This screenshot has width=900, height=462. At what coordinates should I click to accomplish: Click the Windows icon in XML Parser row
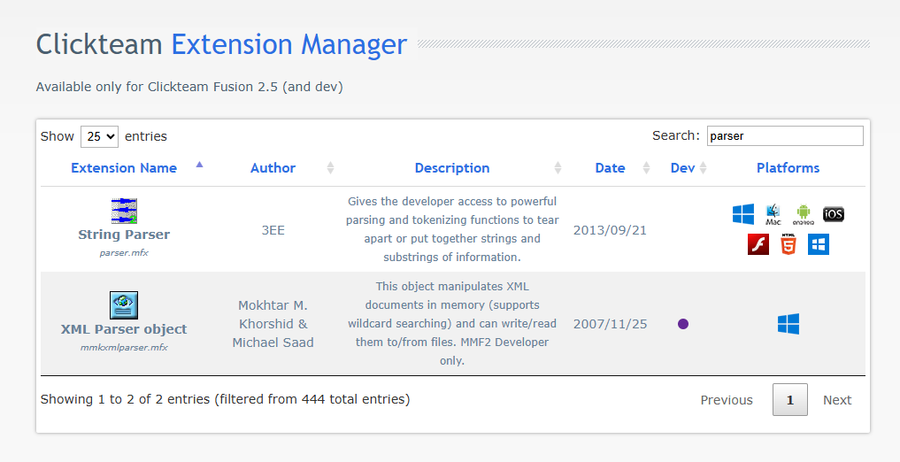click(788, 324)
